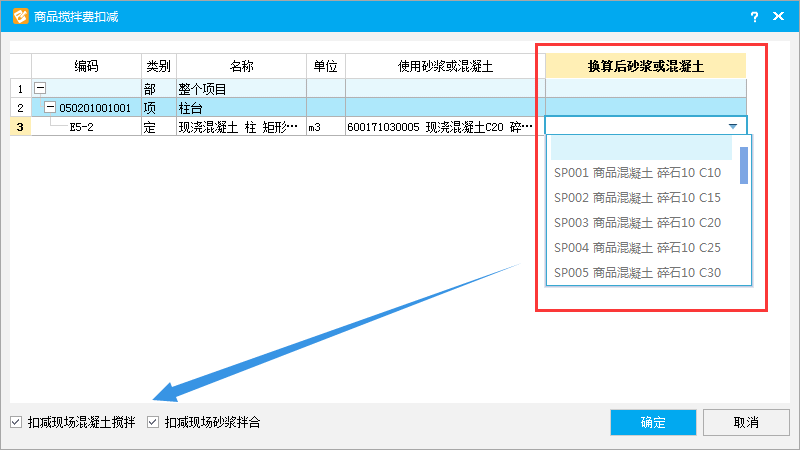The height and width of the screenshot is (450, 800).
Task: Collapse the 050201001001 tree node
Action: pos(50,107)
